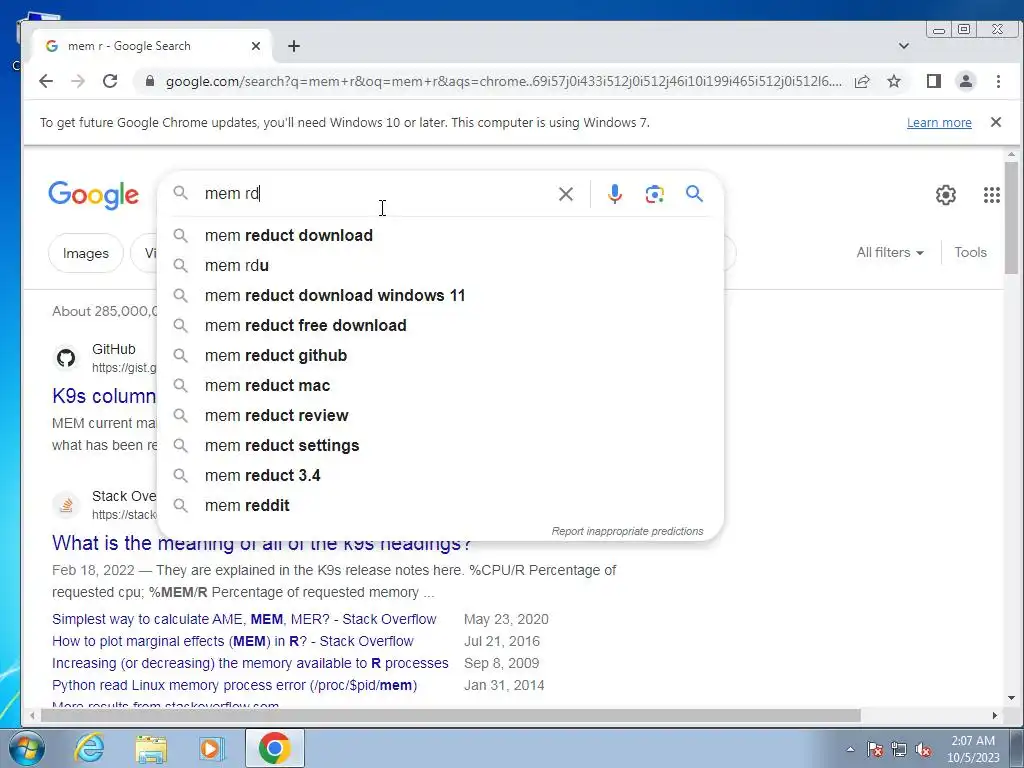
Task: Click 'Report inappropriate predictions'
Action: [x=627, y=532]
